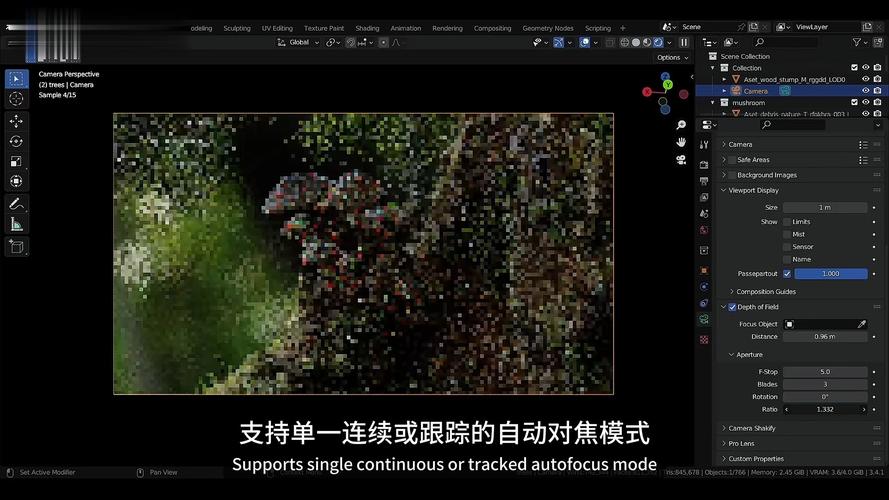The width and height of the screenshot is (889, 500).
Task: Hide the mushroom collection in viewport
Action: [866, 103]
